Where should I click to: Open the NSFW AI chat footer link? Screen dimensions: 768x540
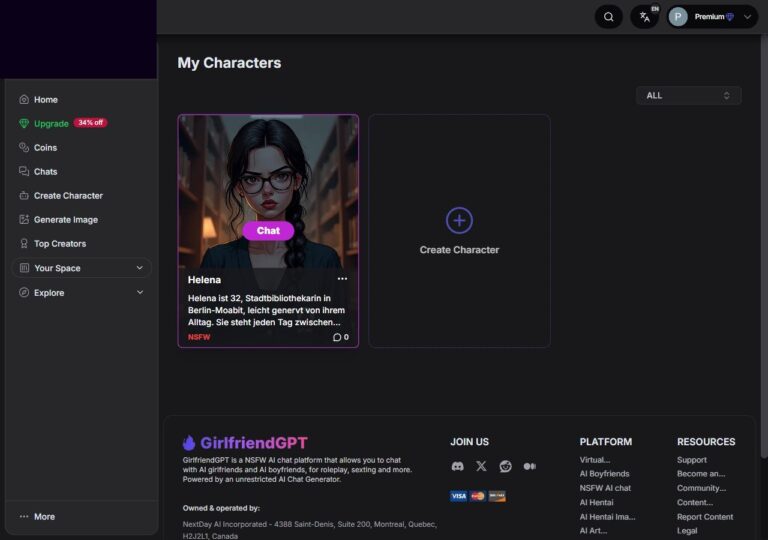[x=605, y=488]
